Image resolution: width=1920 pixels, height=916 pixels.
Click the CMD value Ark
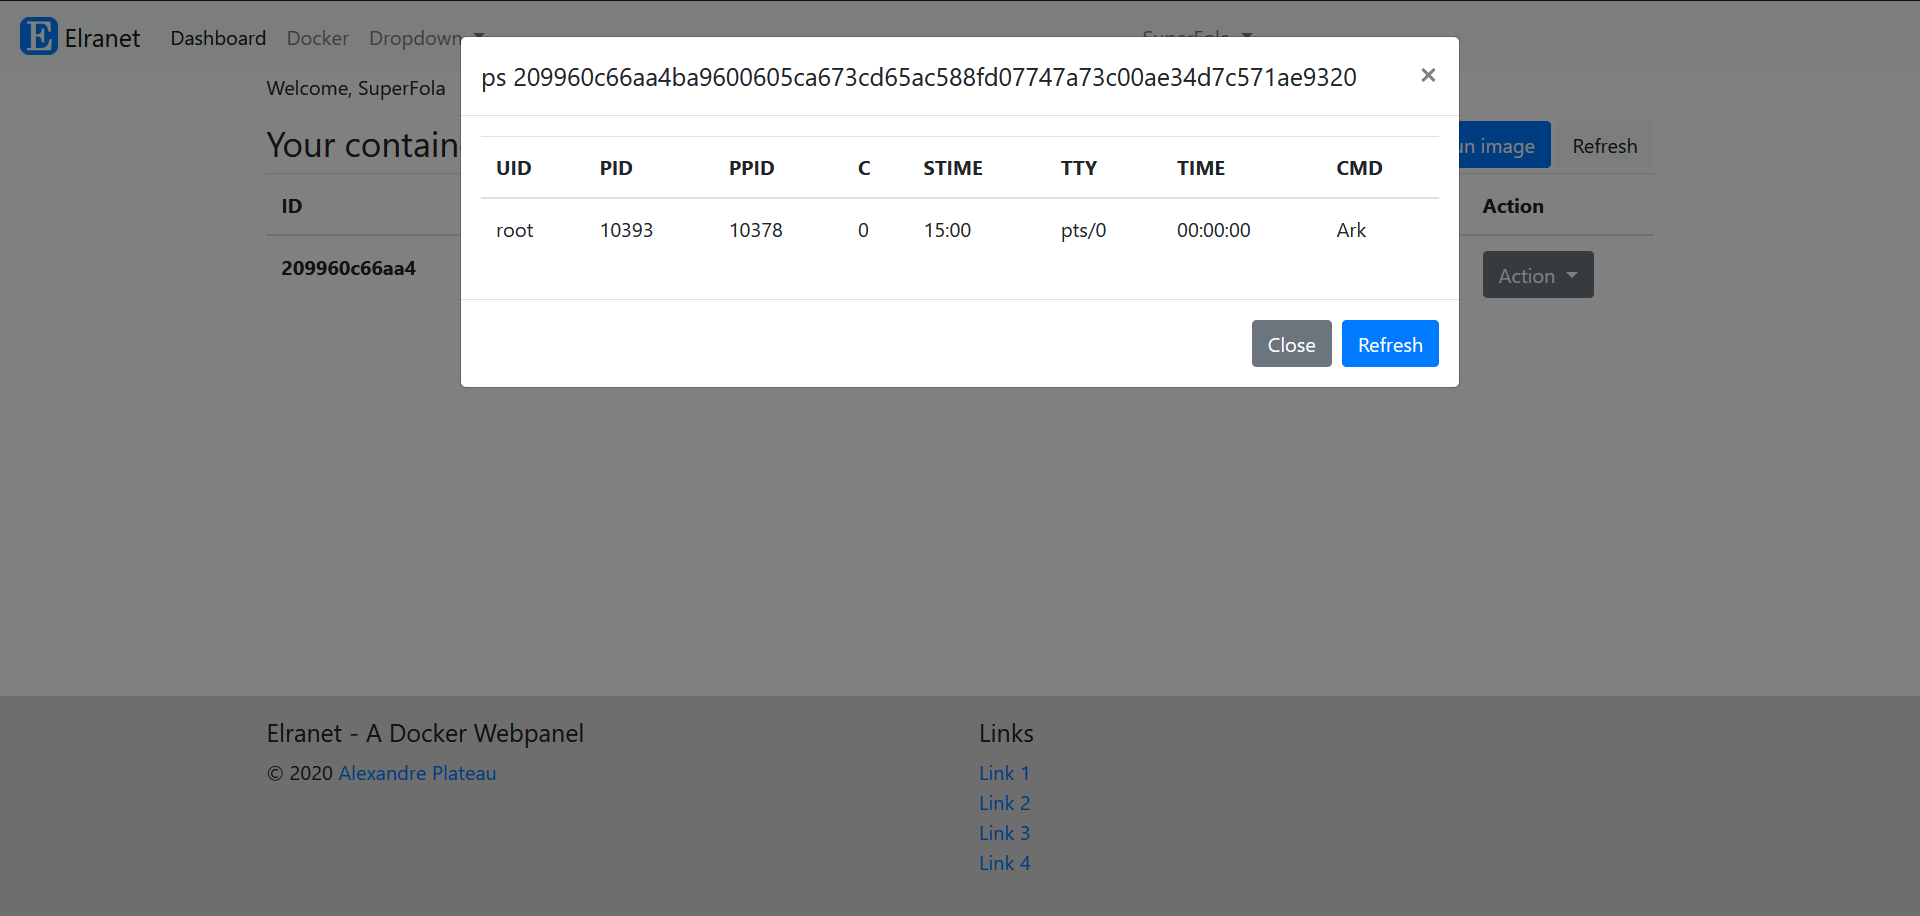tap(1351, 230)
